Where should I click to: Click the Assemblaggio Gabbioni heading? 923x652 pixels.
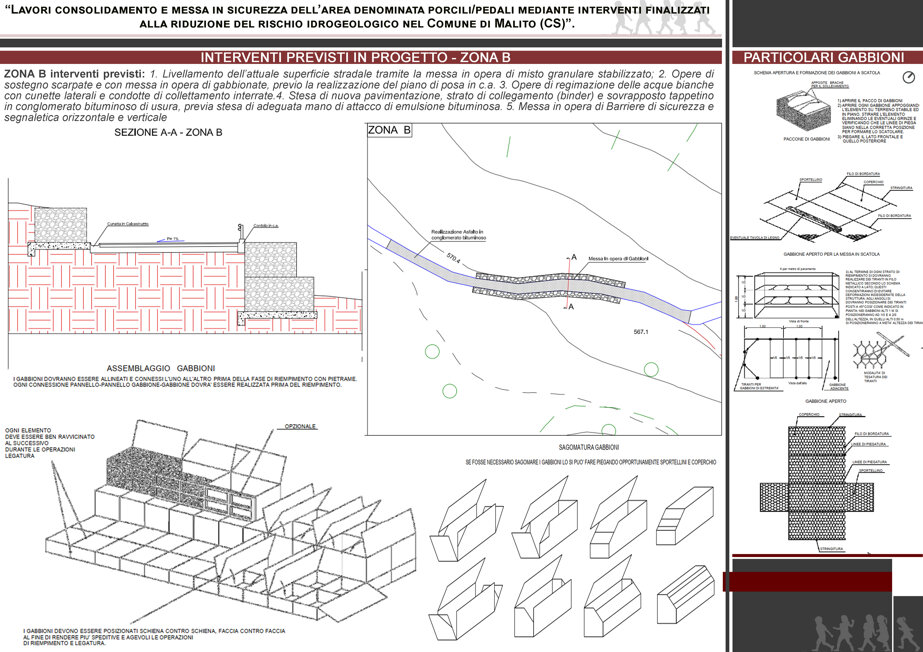(x=161, y=368)
